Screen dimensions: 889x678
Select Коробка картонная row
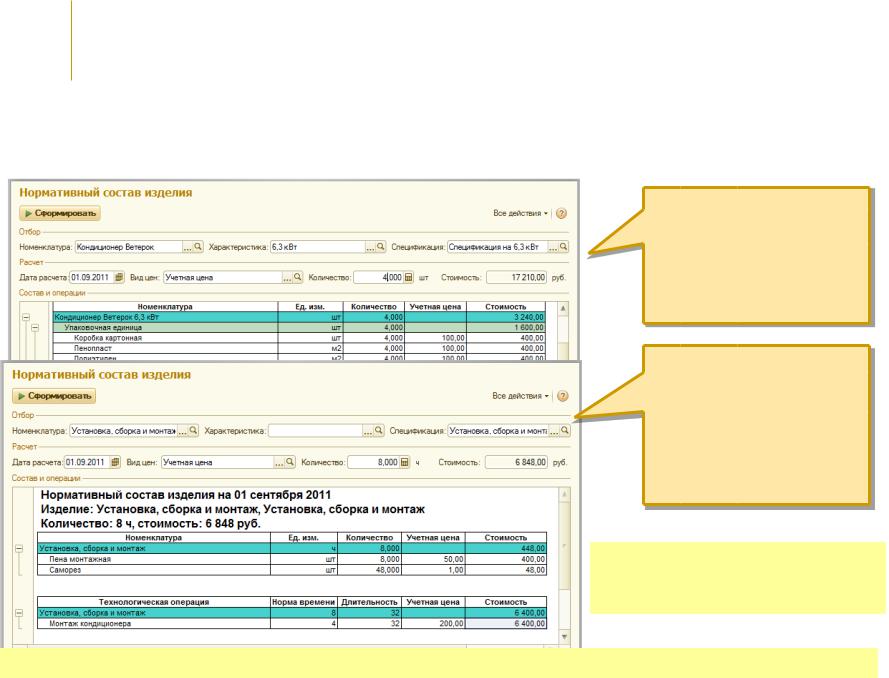[299, 338]
